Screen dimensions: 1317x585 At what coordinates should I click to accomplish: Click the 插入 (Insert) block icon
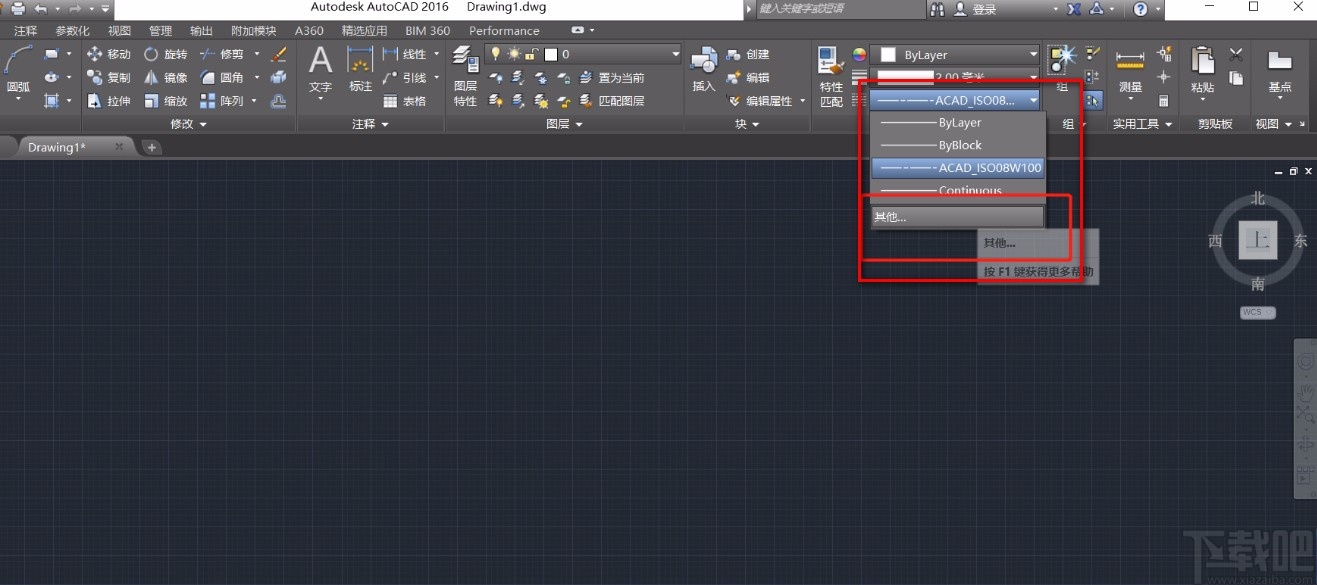[x=704, y=70]
